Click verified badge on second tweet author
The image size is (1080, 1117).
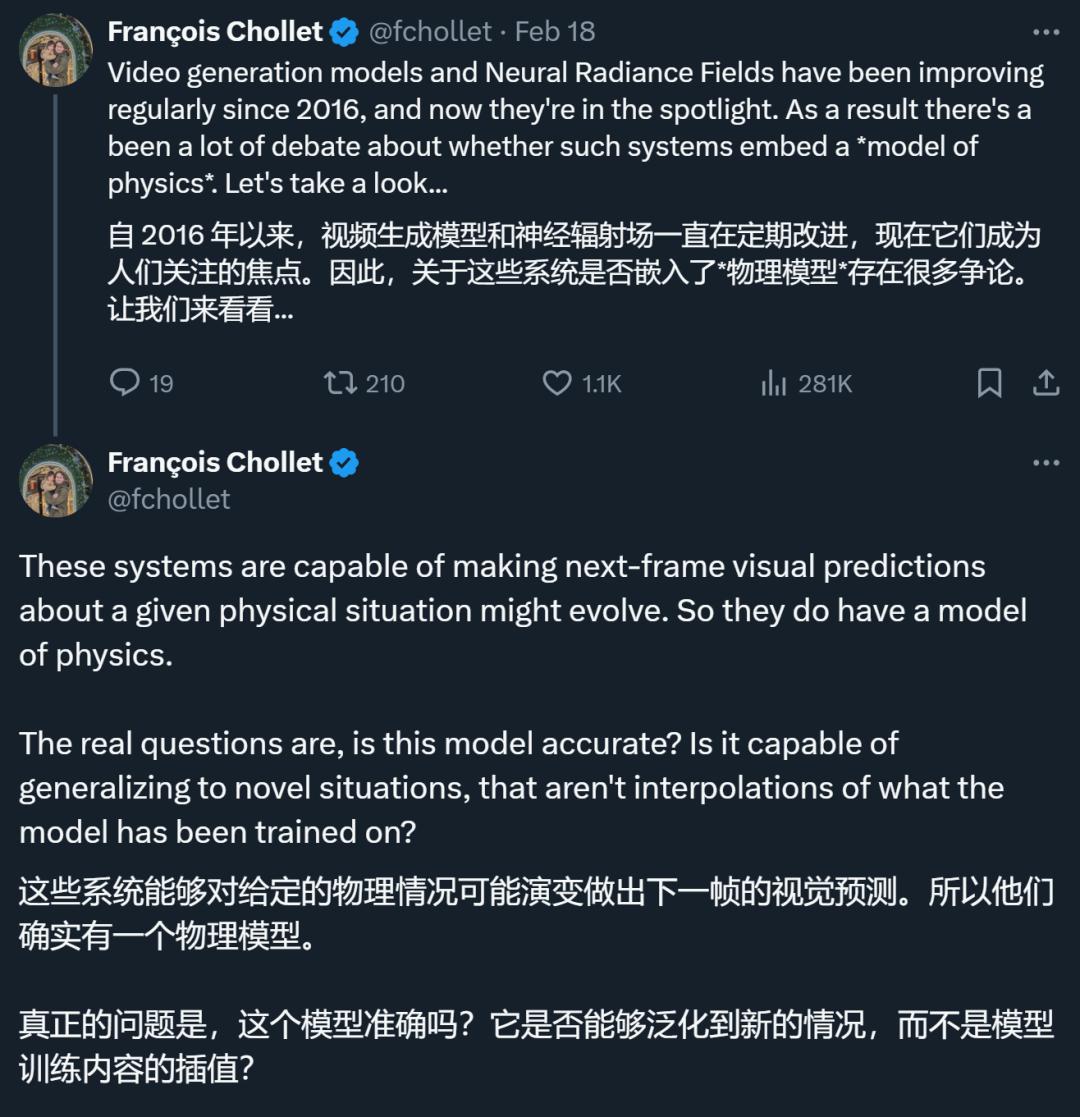[344, 464]
